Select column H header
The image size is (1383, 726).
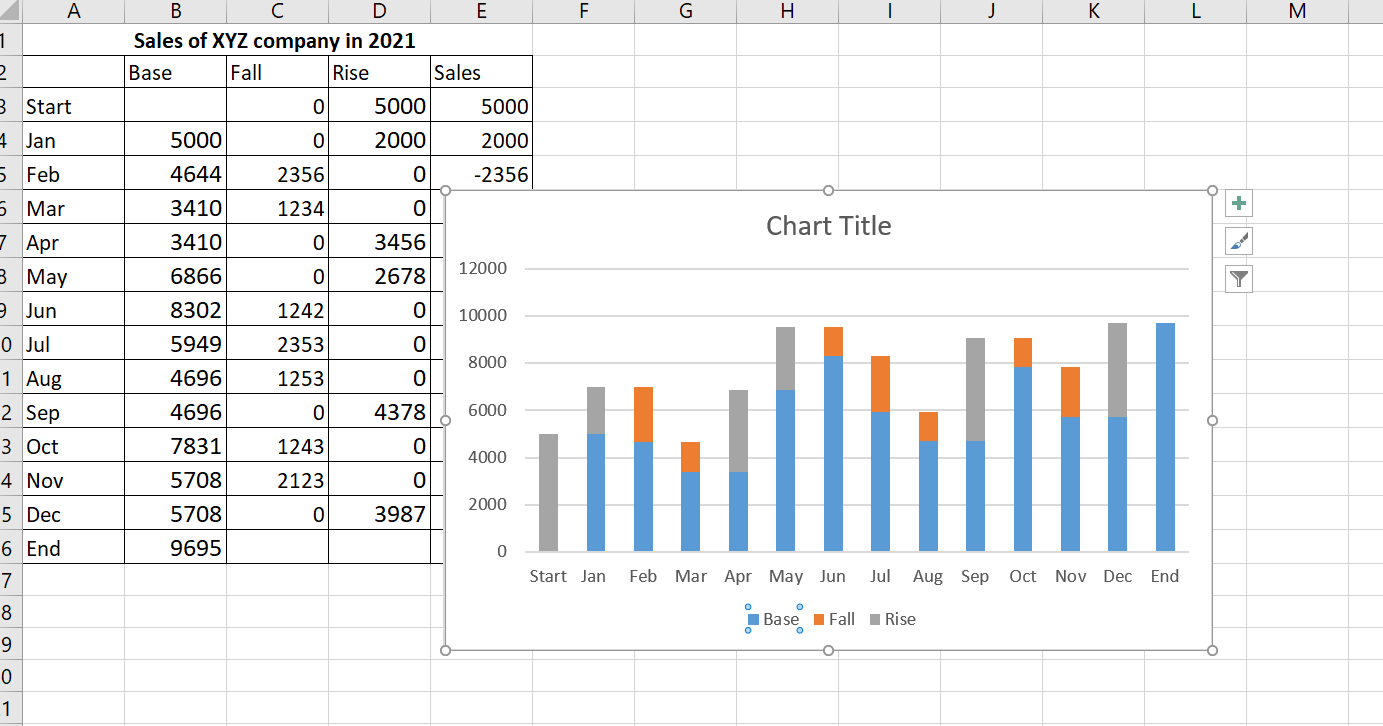pyautogui.click(x=787, y=12)
